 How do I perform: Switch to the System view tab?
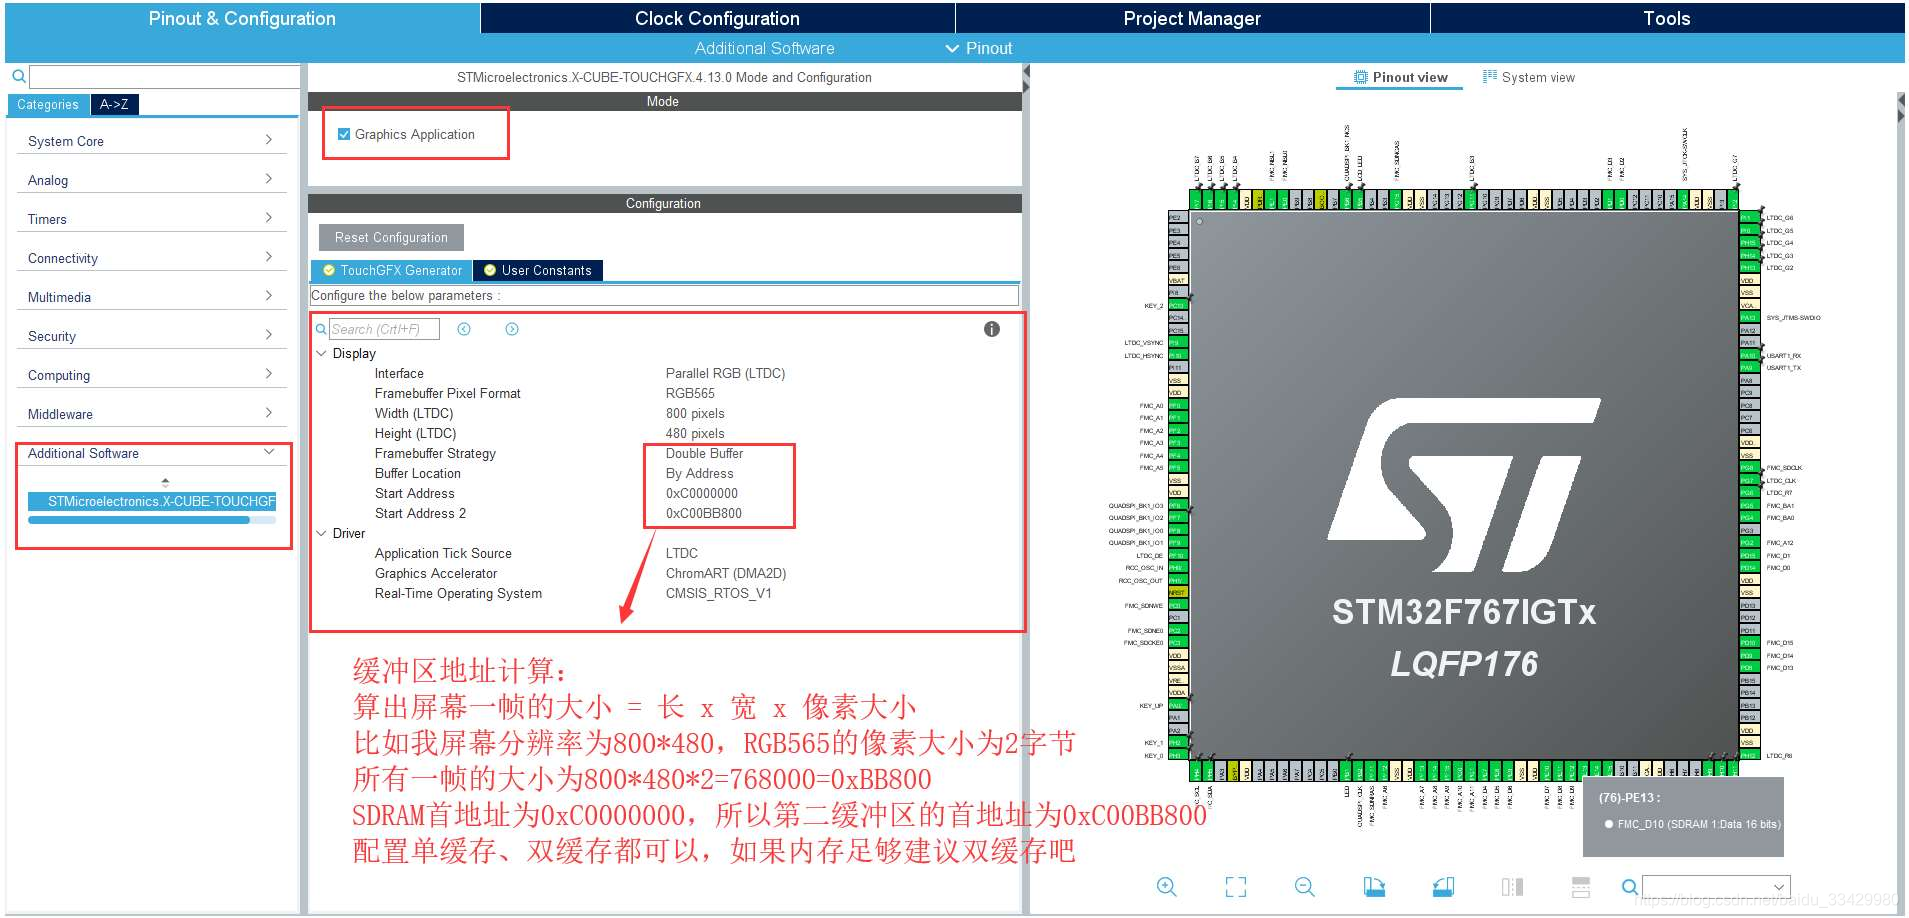click(1529, 77)
